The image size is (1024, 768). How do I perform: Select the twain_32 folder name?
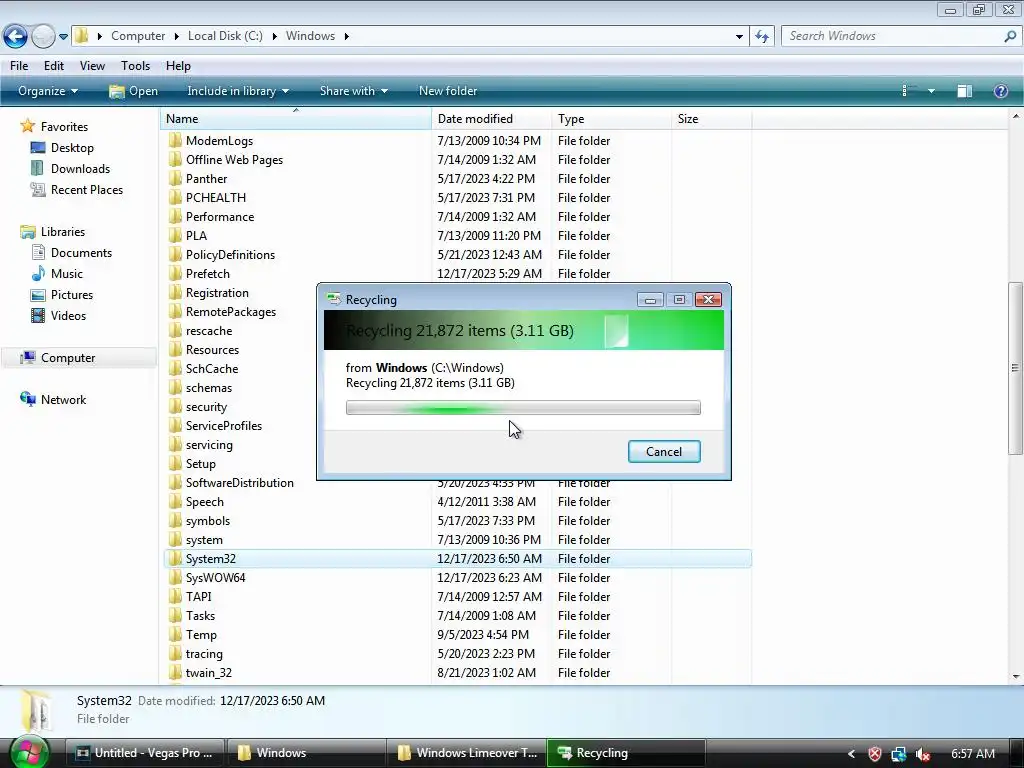click(209, 672)
